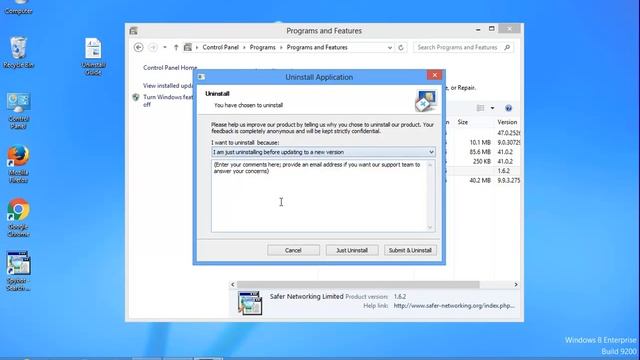Open the Spybot Search desktop shortcut
Screen dimensions: 640x360
tap(18, 271)
